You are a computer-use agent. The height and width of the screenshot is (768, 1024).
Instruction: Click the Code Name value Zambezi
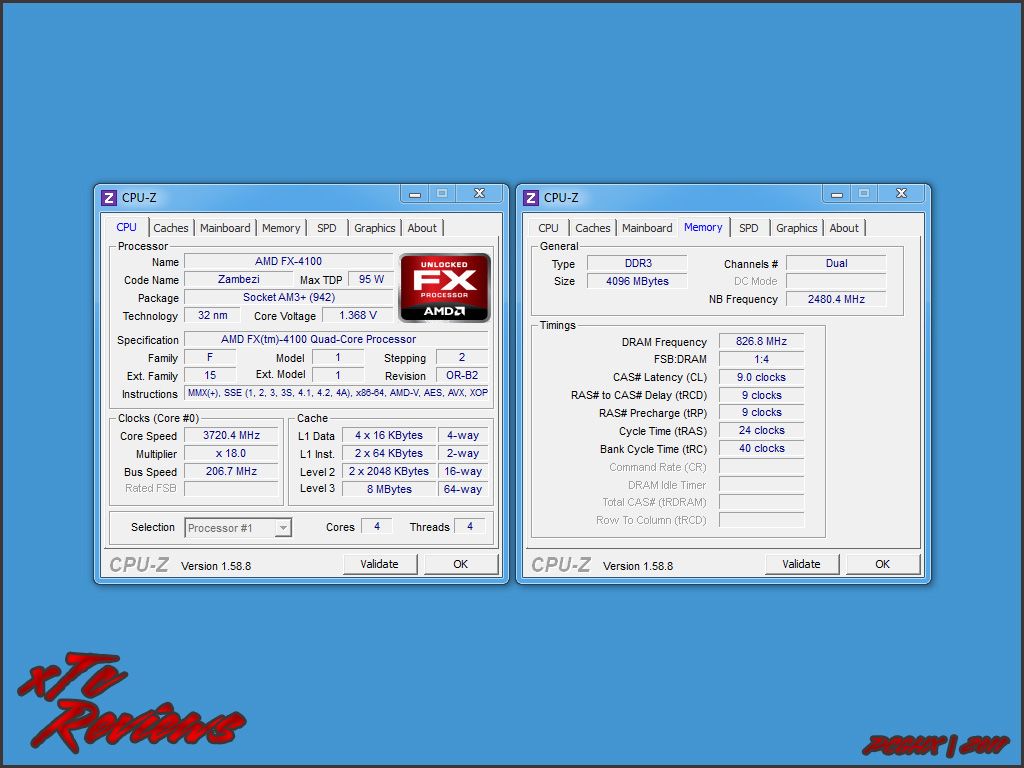click(x=239, y=280)
